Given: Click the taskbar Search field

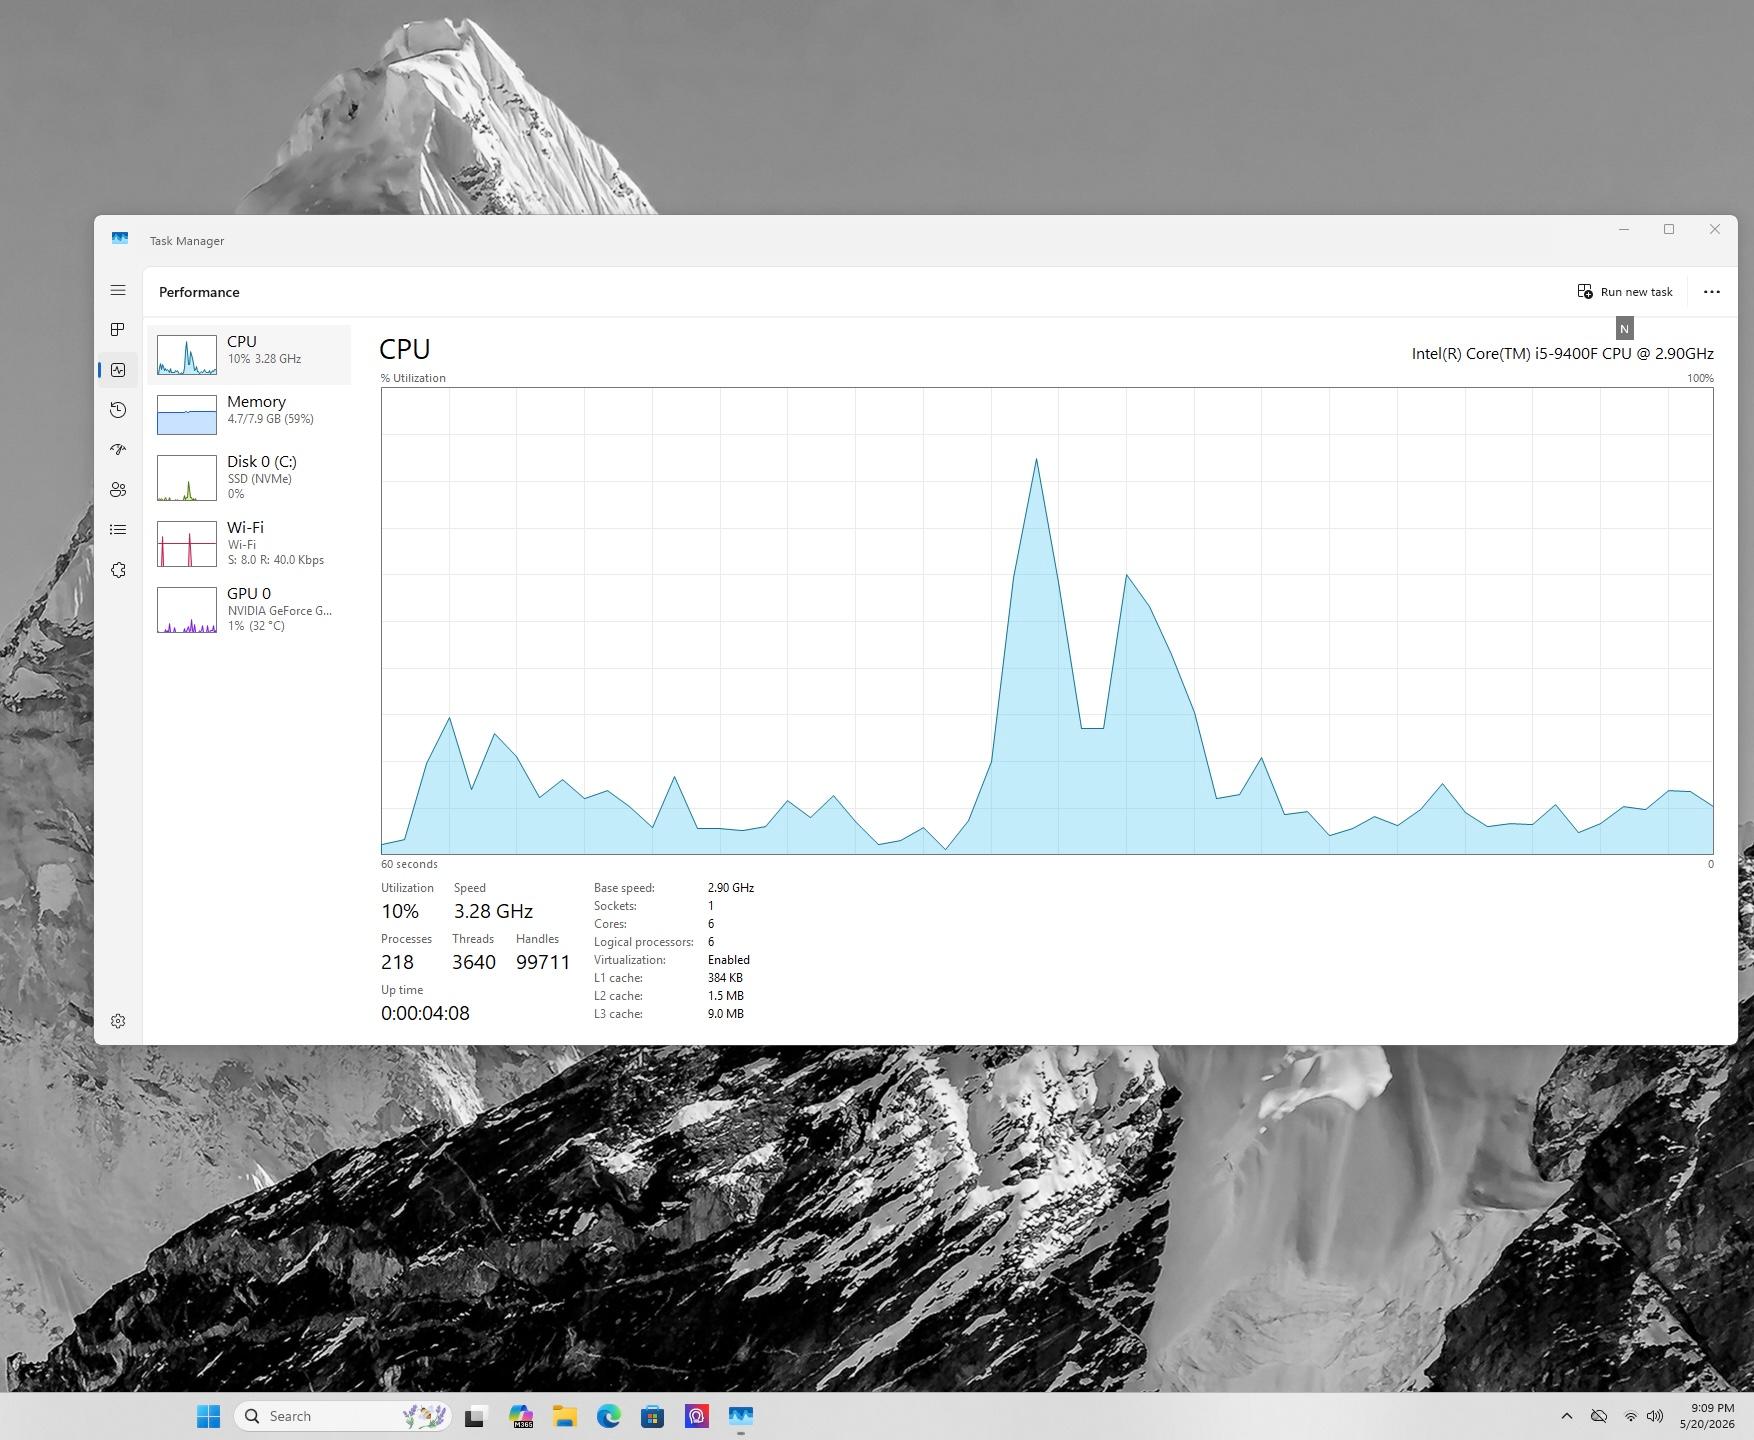Looking at the screenshot, I should 343,1416.
